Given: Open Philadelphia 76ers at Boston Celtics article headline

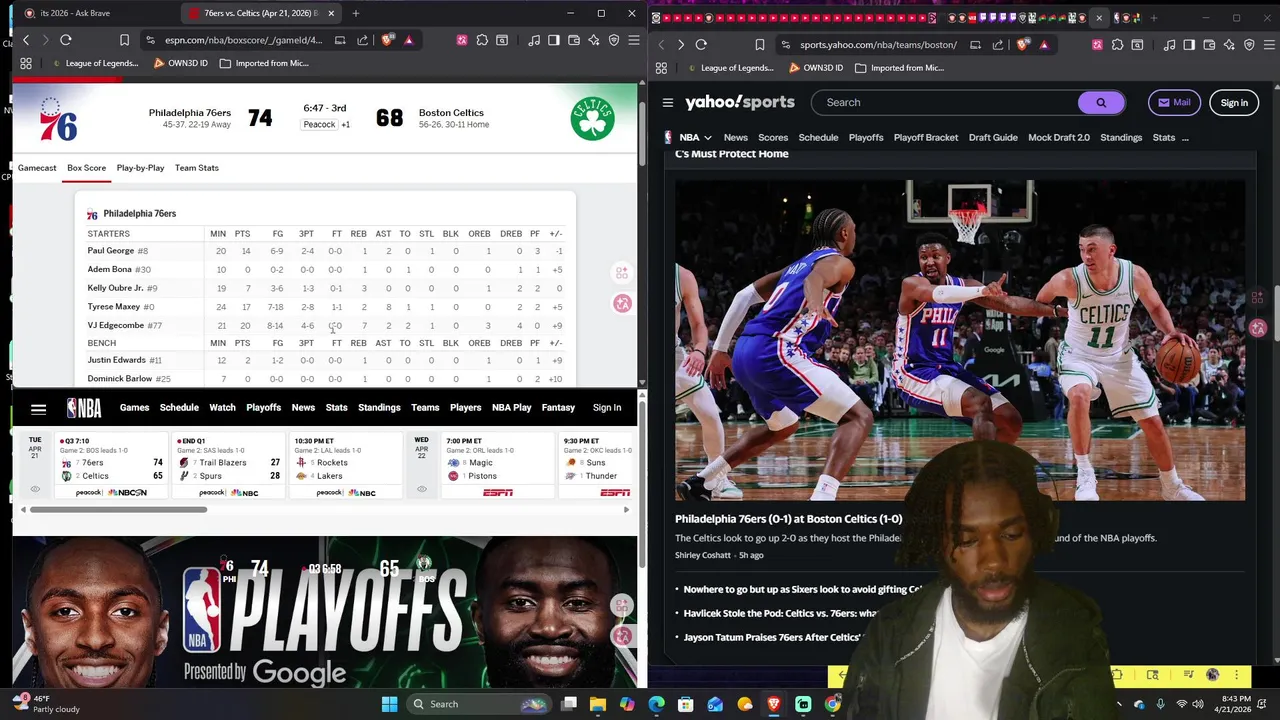Looking at the screenshot, I should point(788,519).
